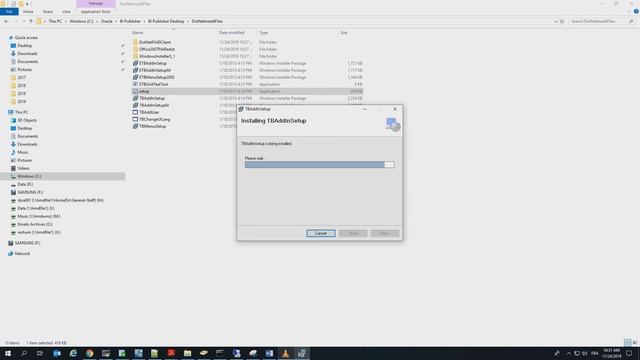Sort files by the Name column

138,33
